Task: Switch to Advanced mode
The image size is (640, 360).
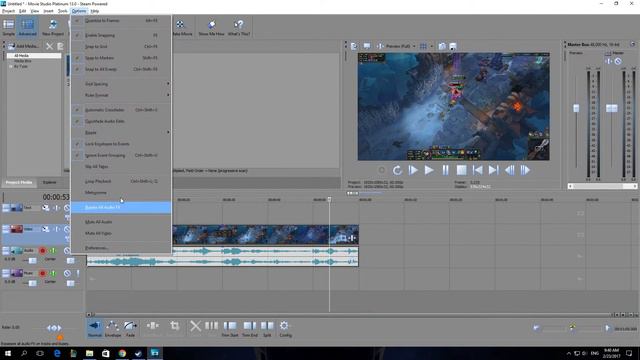Action: pos(28,27)
